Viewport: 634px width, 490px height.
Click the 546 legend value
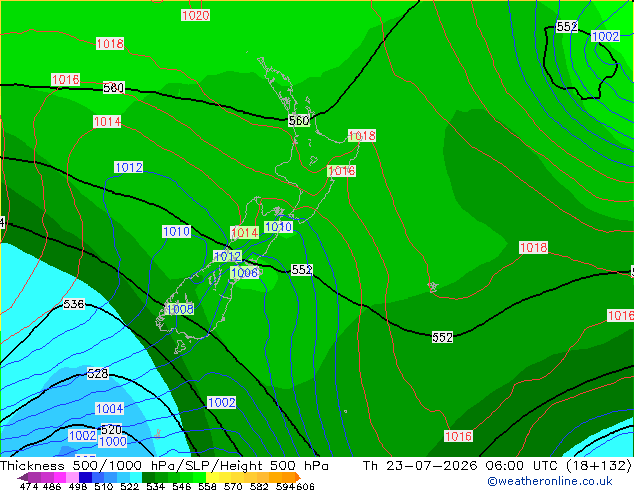[x=182, y=486]
